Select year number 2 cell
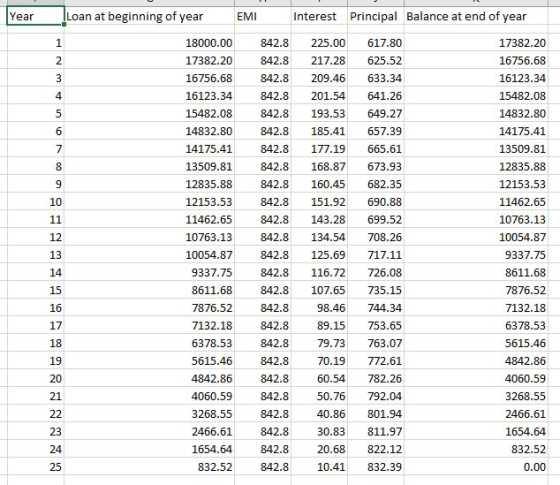The image size is (560, 485). pos(35,60)
